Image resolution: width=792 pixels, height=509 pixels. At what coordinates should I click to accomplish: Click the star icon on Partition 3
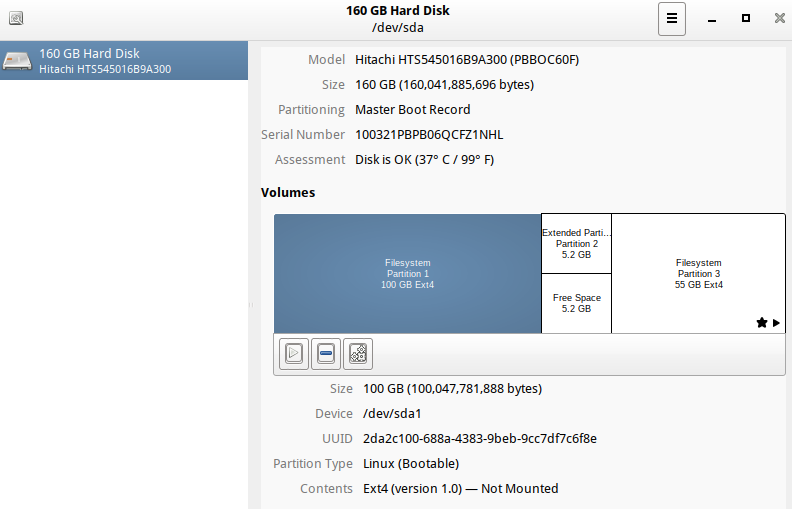pos(762,323)
